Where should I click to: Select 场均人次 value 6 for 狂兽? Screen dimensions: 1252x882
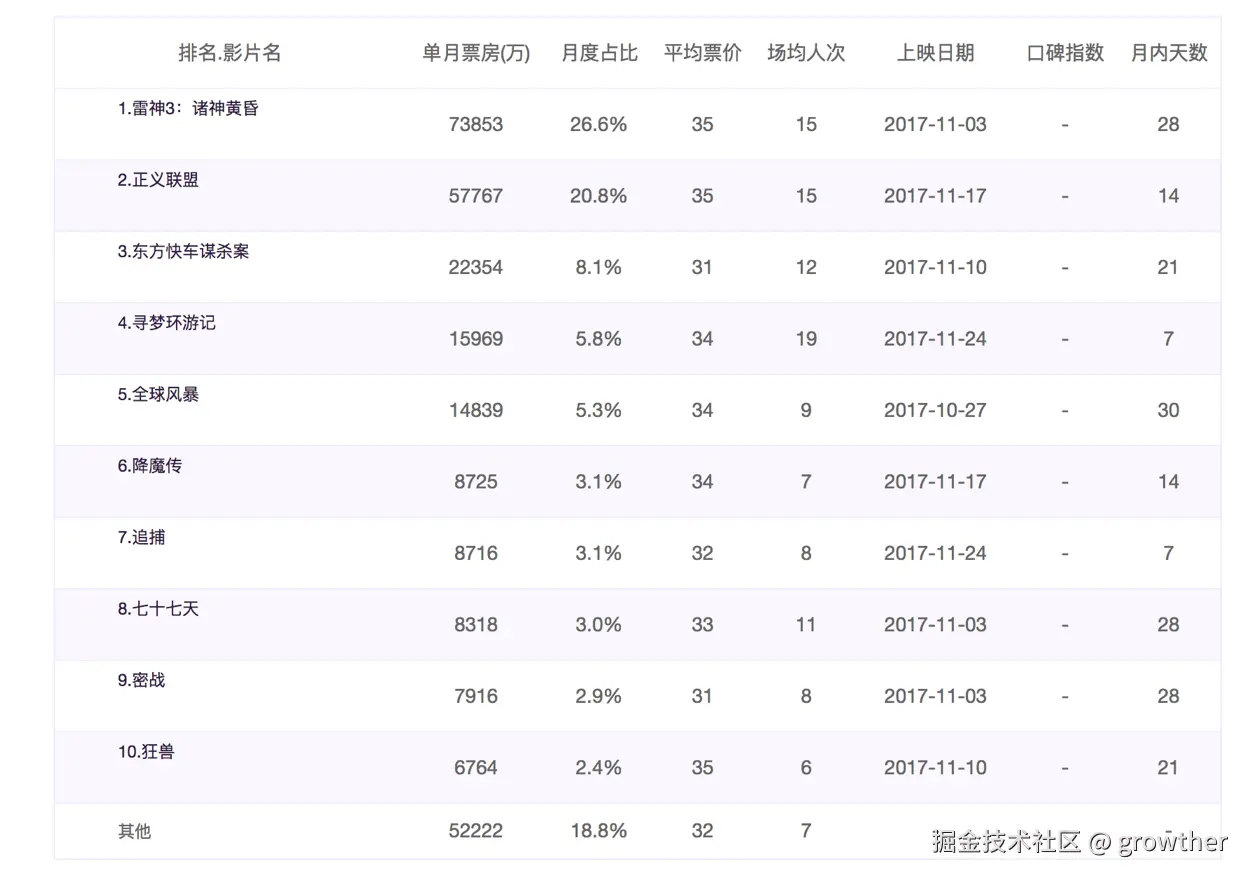click(806, 768)
